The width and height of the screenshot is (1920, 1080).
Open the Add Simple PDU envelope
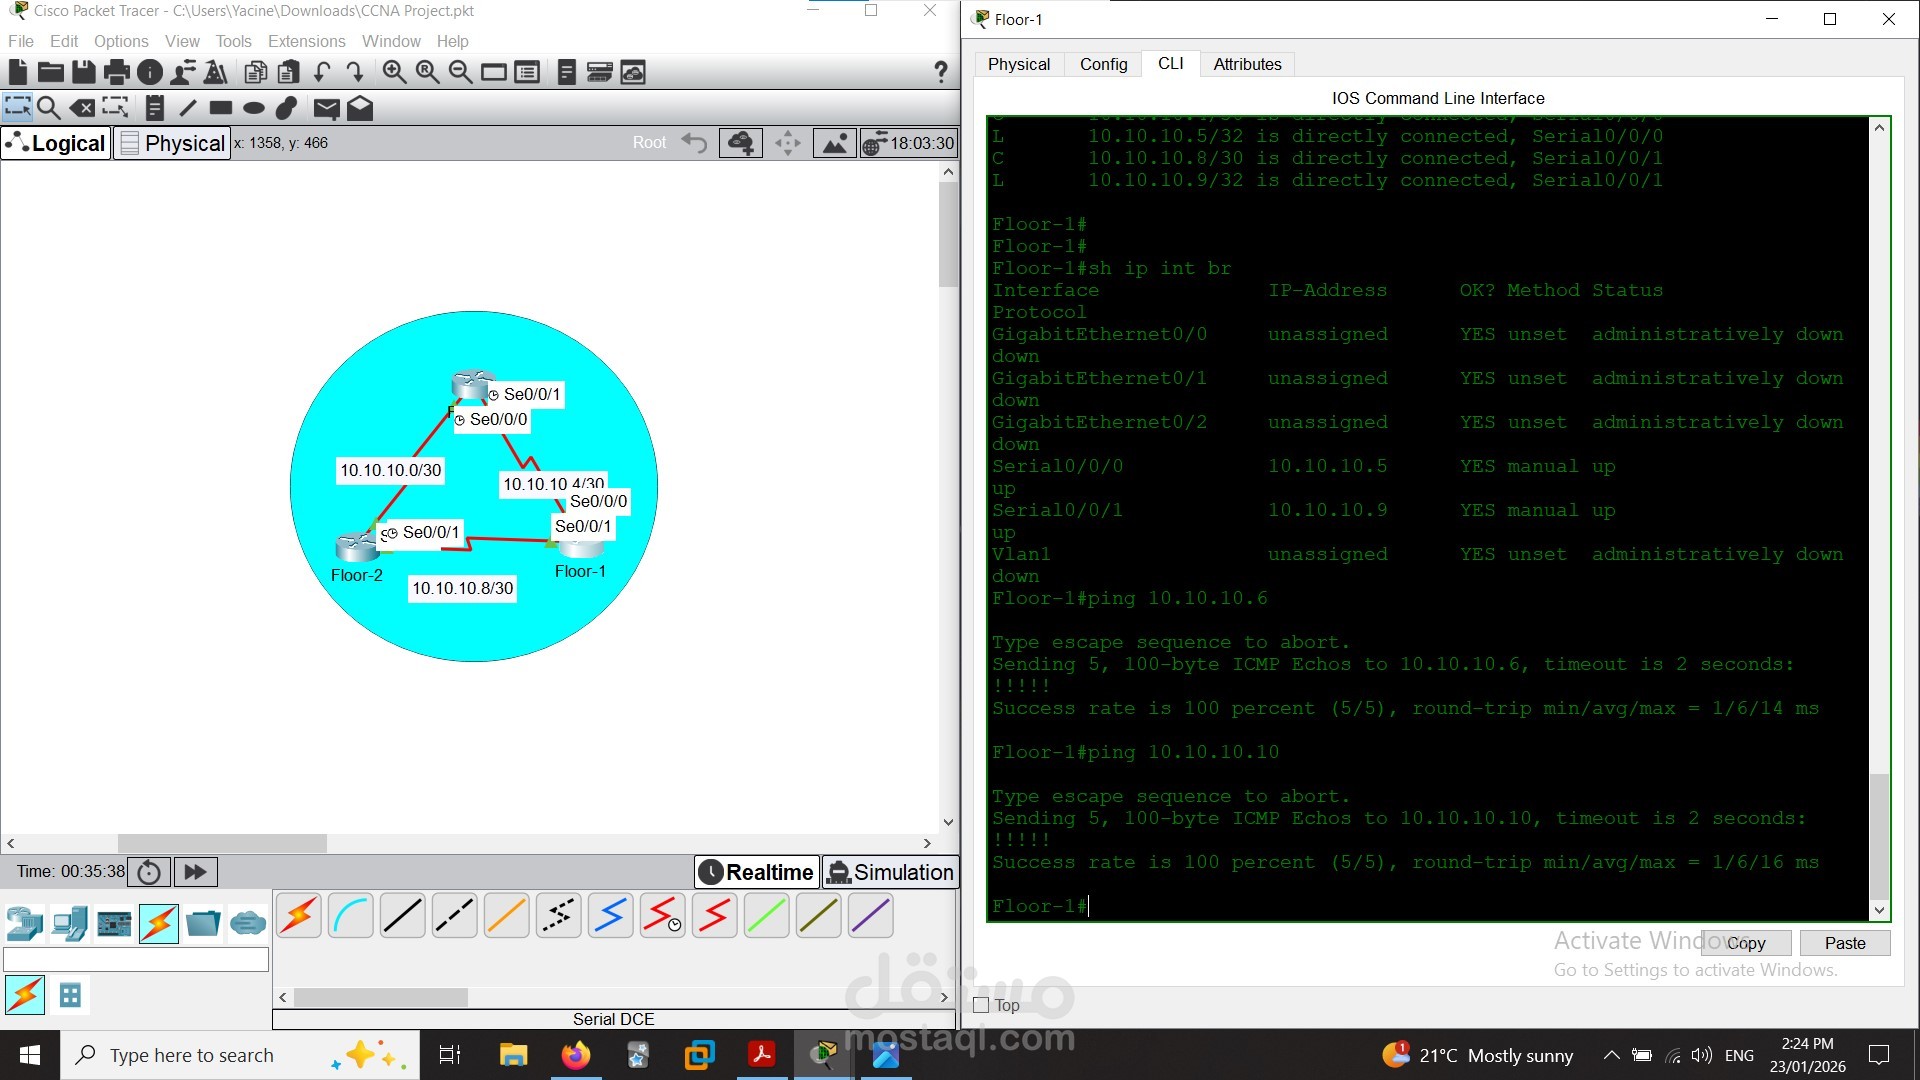click(326, 108)
